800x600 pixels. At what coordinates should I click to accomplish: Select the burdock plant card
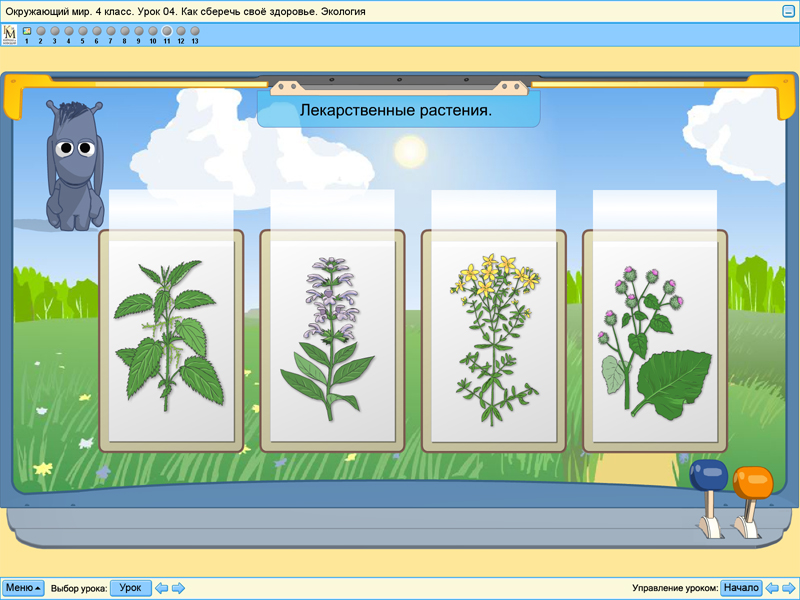coord(655,340)
